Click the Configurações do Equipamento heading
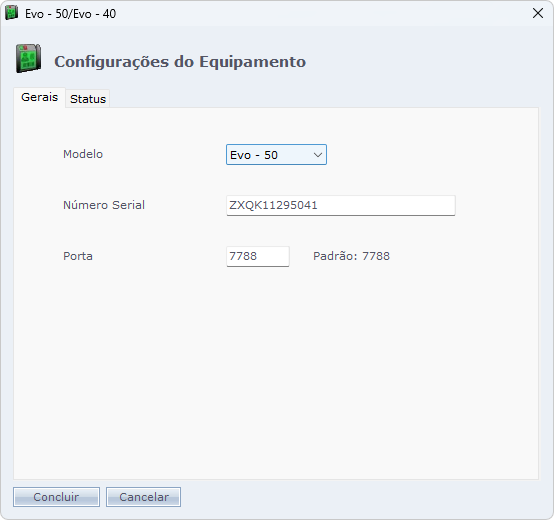Viewport: 554px width, 520px height. [180, 61]
